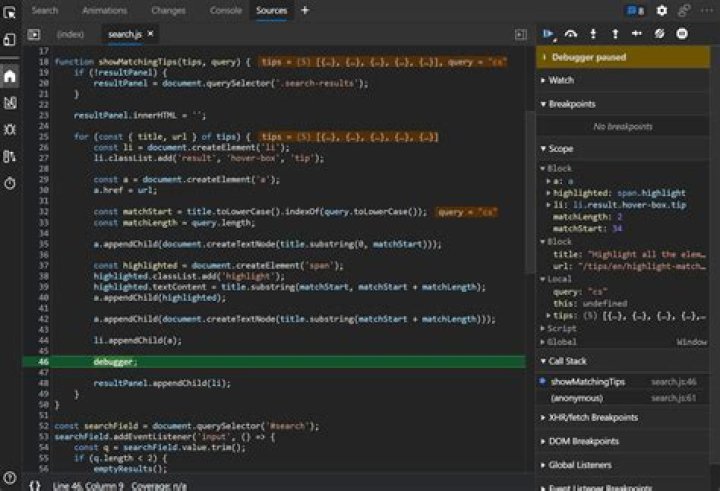
Task: Open the more options ellipsis menu
Action: click(708, 10)
